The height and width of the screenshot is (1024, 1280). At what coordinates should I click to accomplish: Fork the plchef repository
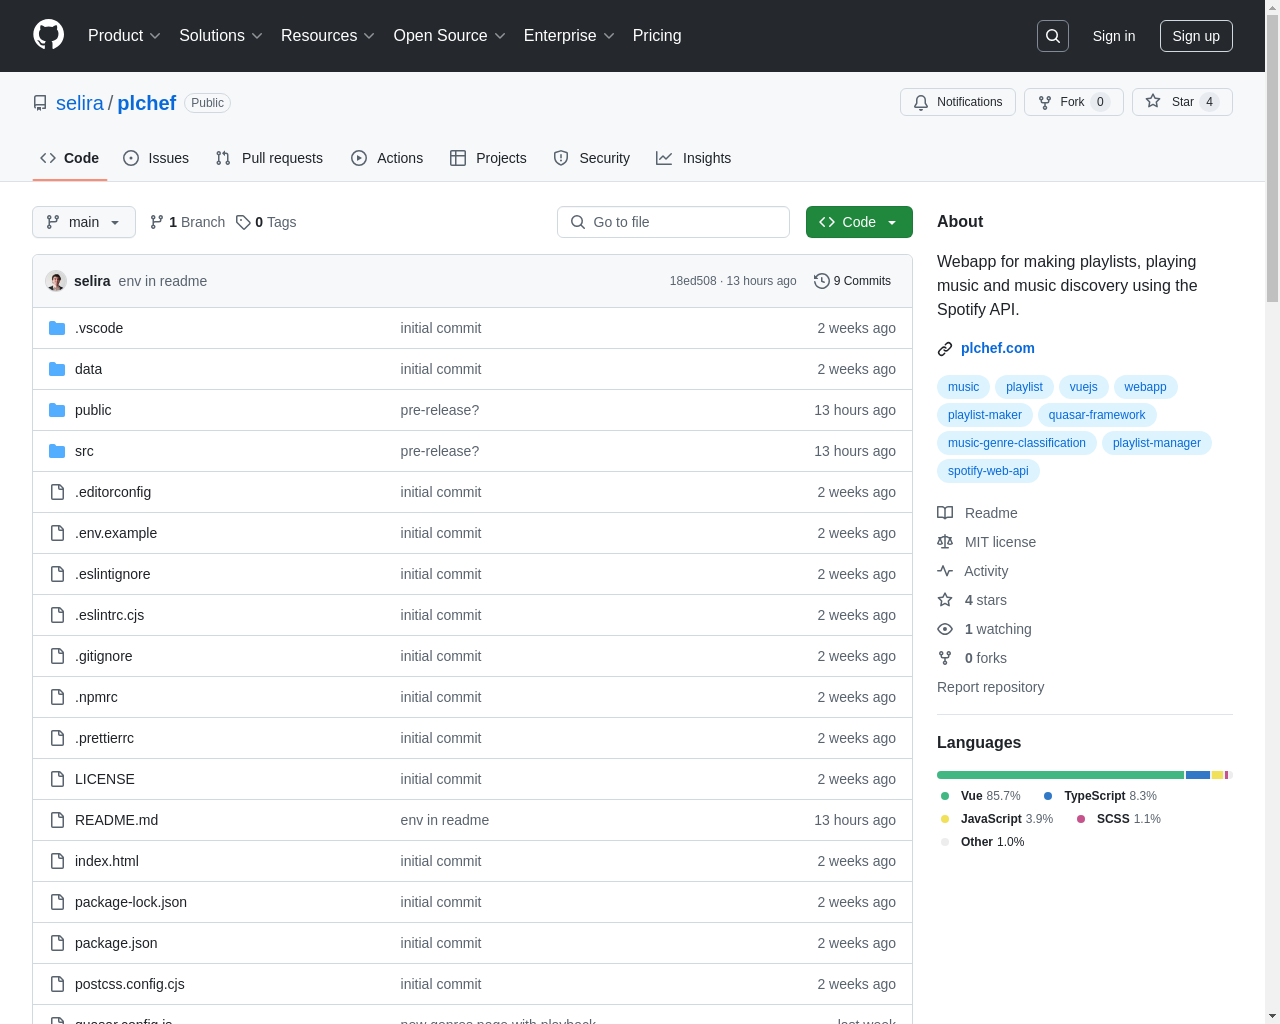(x=1074, y=102)
